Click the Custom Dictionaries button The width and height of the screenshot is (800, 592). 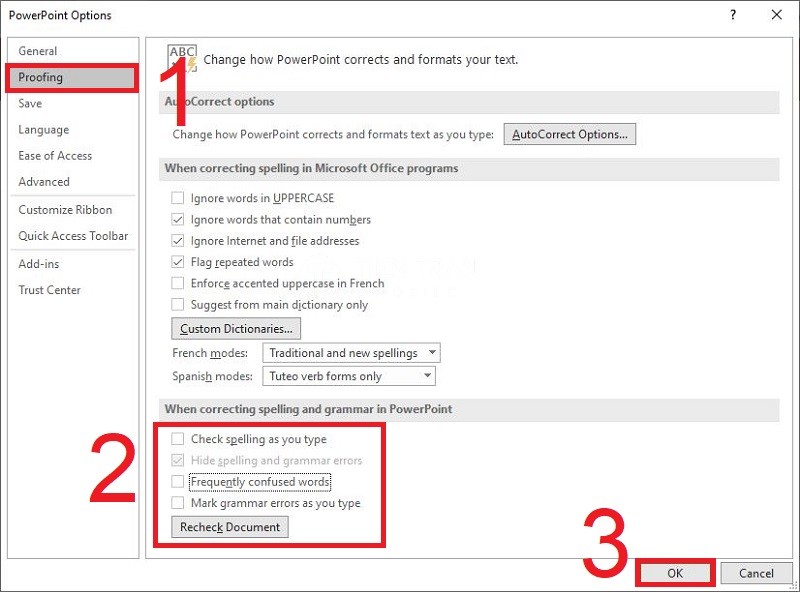point(236,329)
